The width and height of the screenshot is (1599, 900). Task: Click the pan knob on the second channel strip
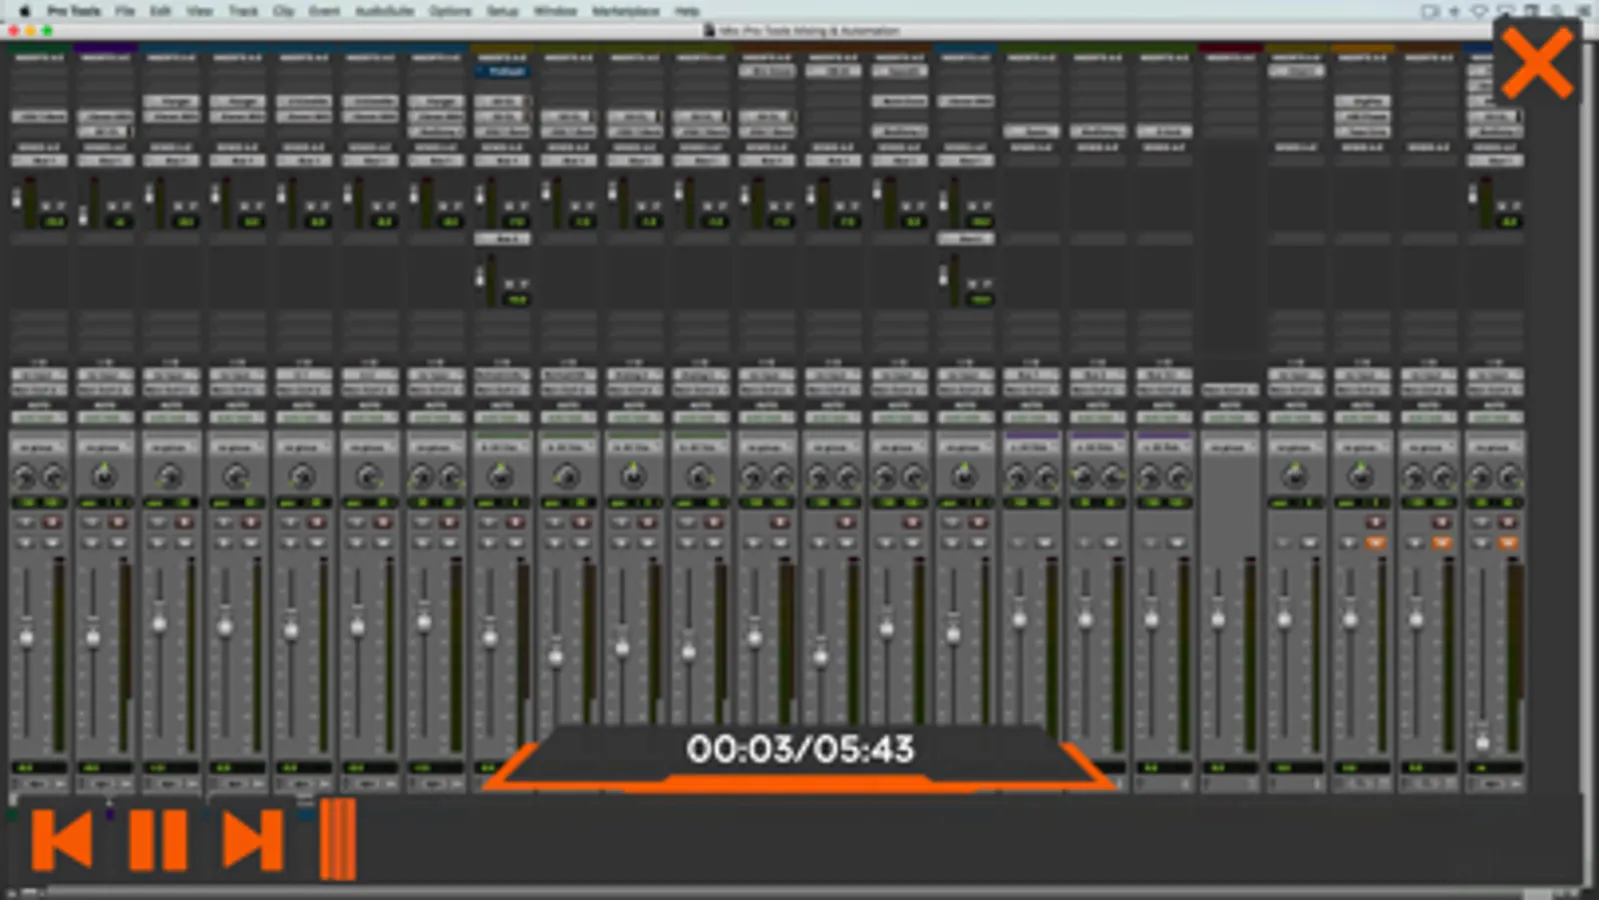[104, 476]
